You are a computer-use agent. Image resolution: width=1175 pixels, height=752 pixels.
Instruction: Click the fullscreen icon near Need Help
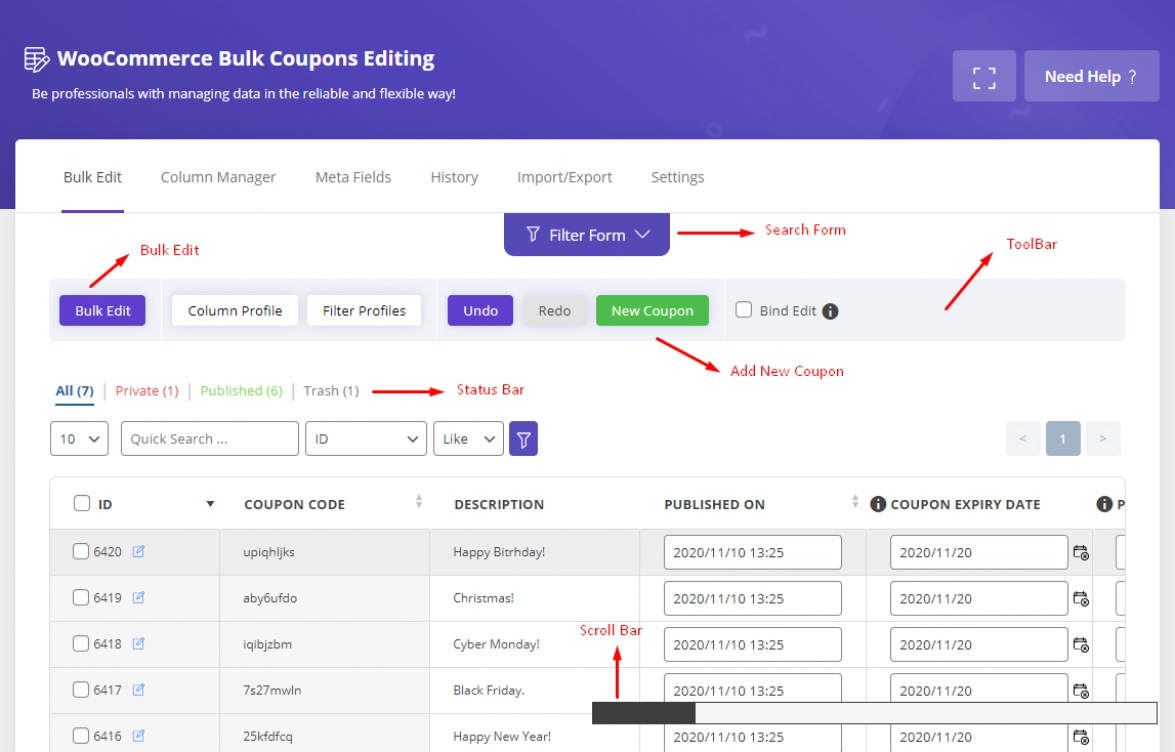click(983, 75)
